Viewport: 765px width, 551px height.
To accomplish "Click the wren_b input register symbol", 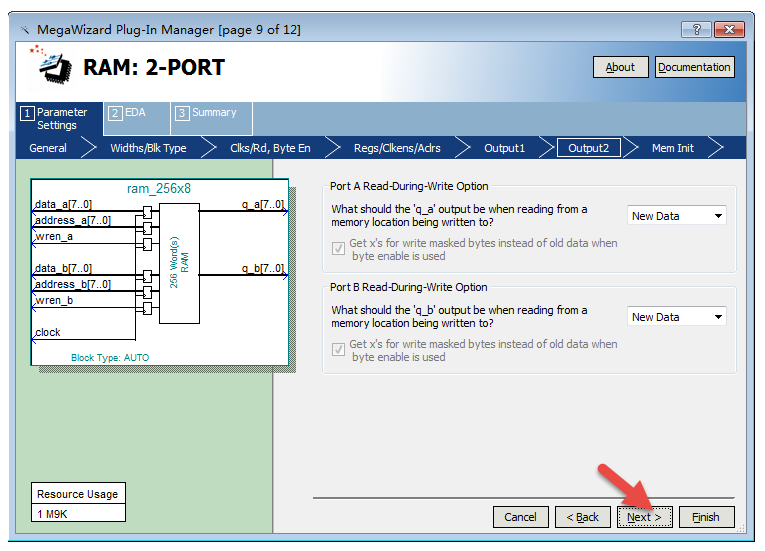I will [x=147, y=308].
